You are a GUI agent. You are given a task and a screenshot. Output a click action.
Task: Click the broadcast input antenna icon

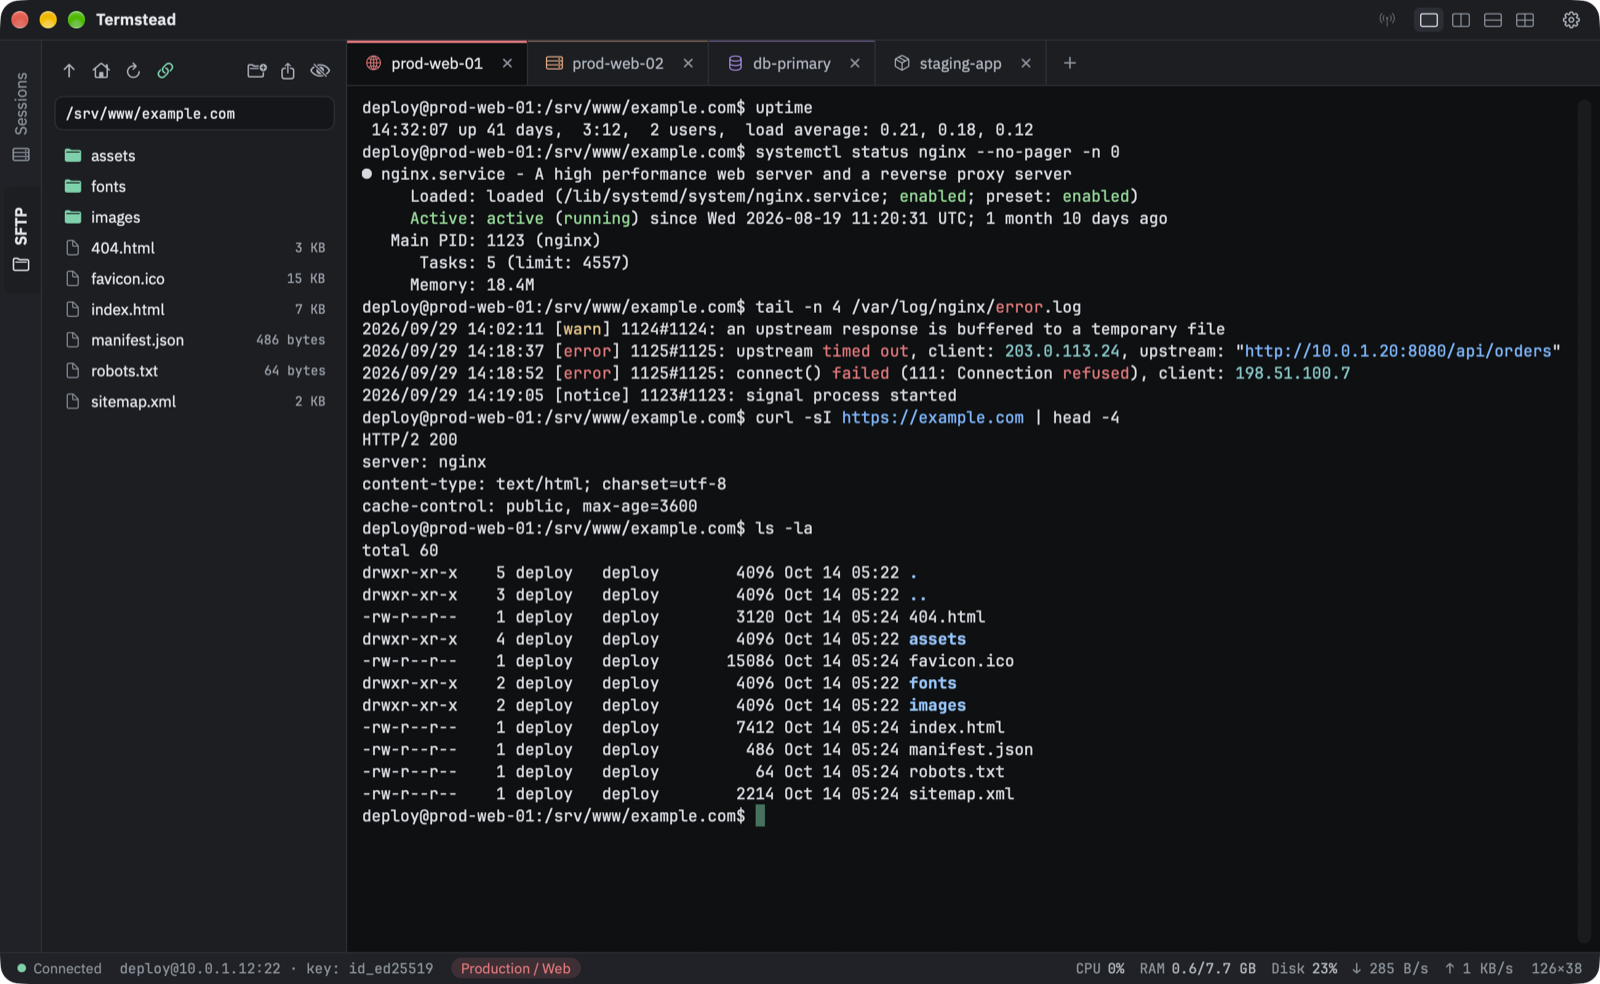click(1387, 20)
